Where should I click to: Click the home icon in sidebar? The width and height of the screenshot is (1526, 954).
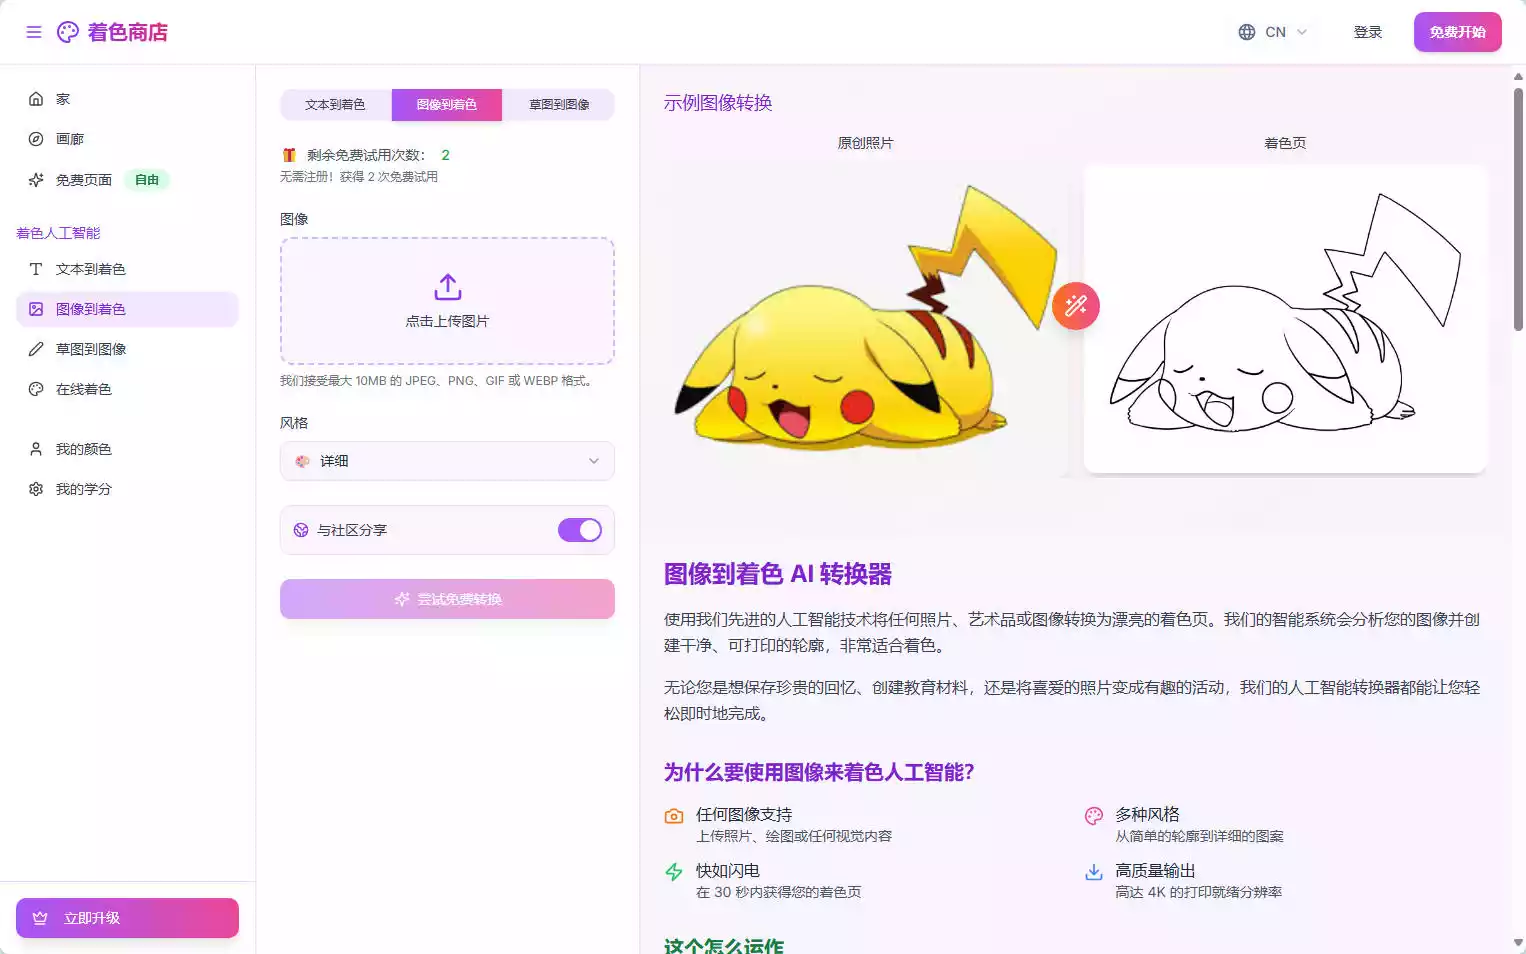click(36, 99)
